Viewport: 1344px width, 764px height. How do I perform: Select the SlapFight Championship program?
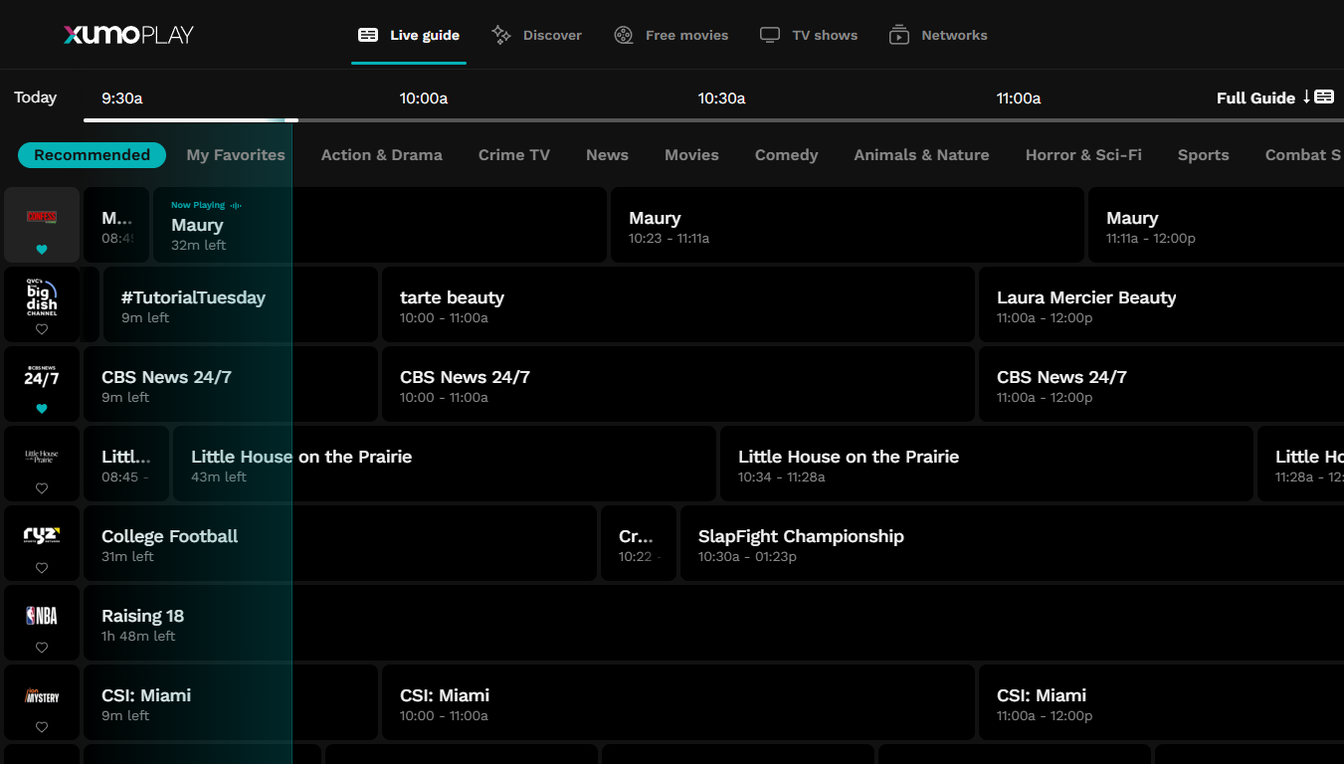pos(1012,543)
